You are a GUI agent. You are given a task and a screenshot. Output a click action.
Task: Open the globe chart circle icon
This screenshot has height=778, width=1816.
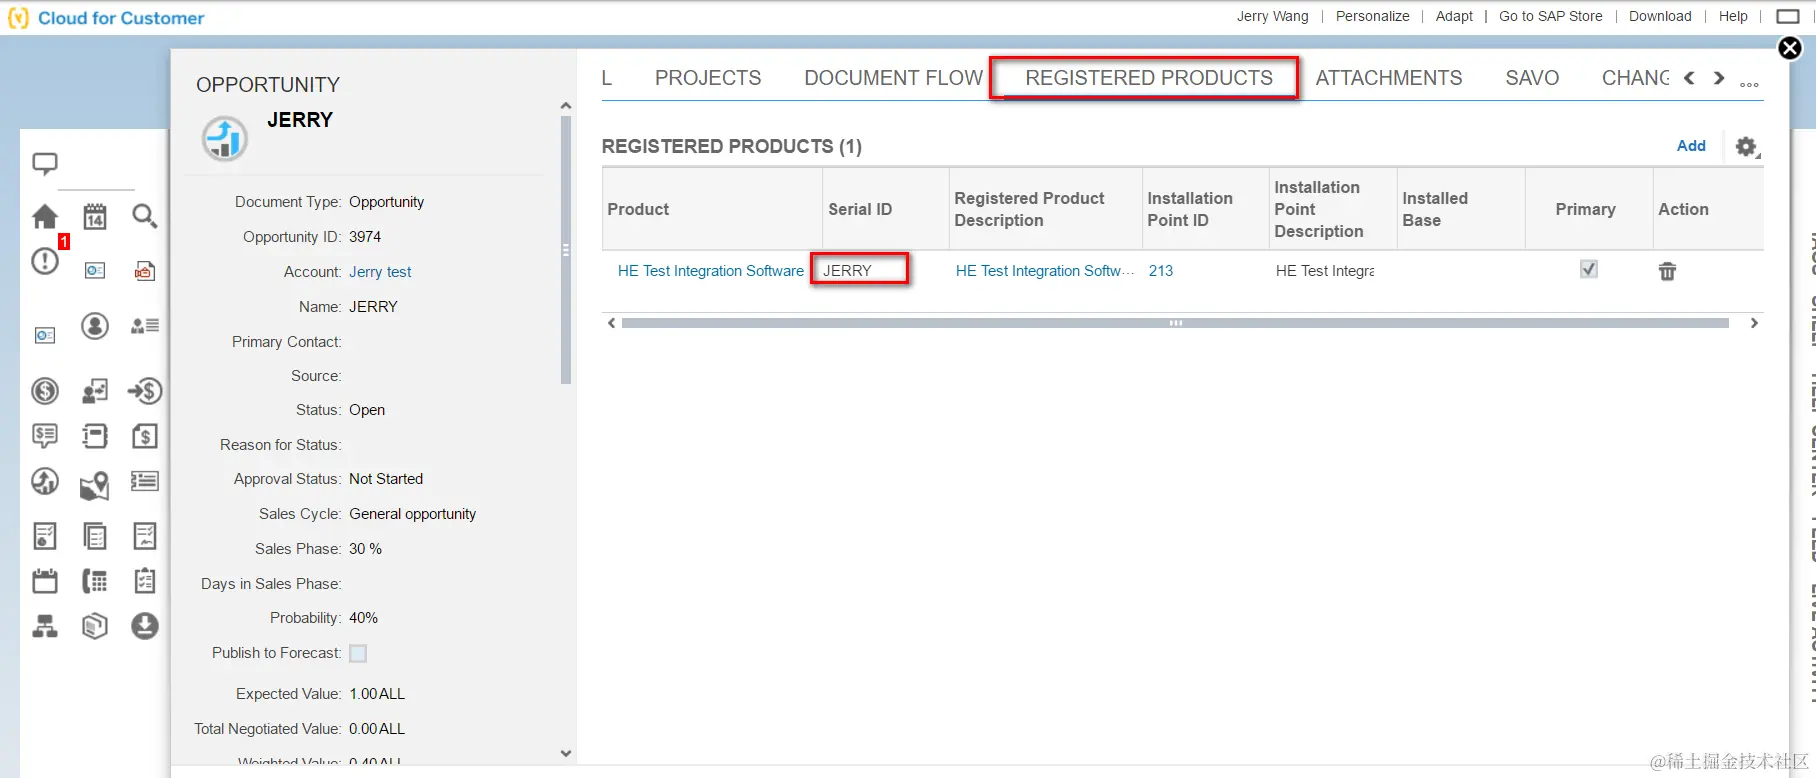45,482
